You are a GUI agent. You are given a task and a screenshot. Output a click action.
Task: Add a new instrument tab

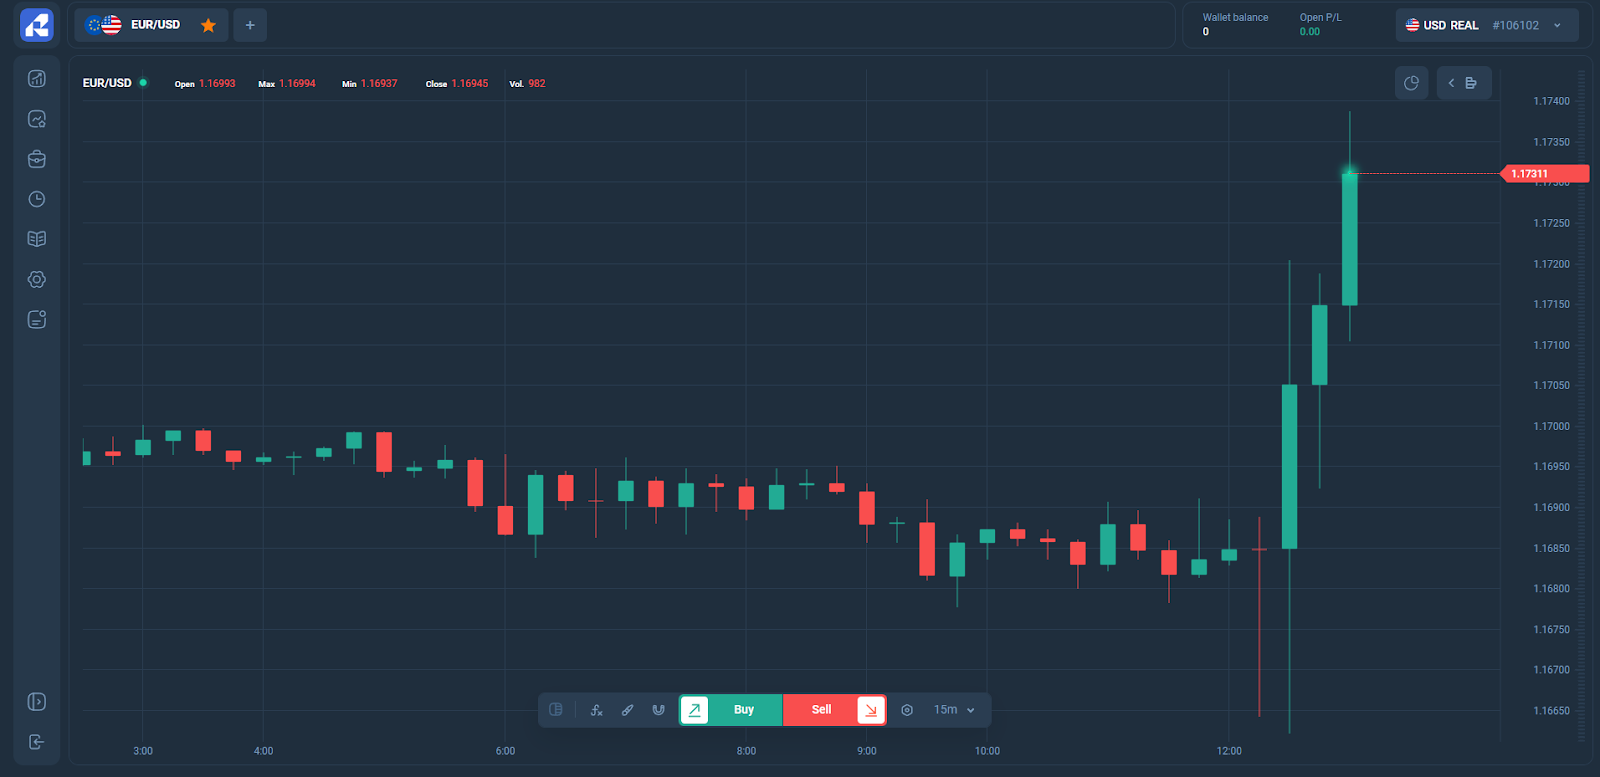coord(250,25)
